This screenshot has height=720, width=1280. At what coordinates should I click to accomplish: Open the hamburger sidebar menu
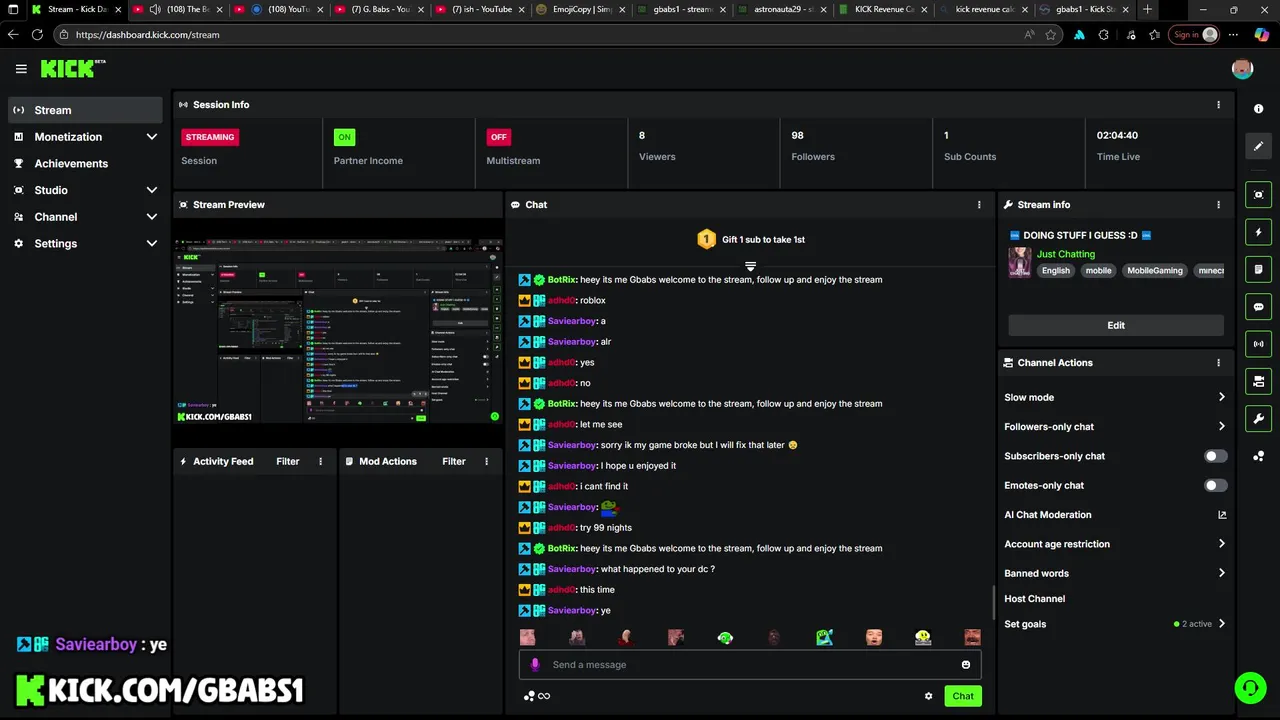coord(21,69)
